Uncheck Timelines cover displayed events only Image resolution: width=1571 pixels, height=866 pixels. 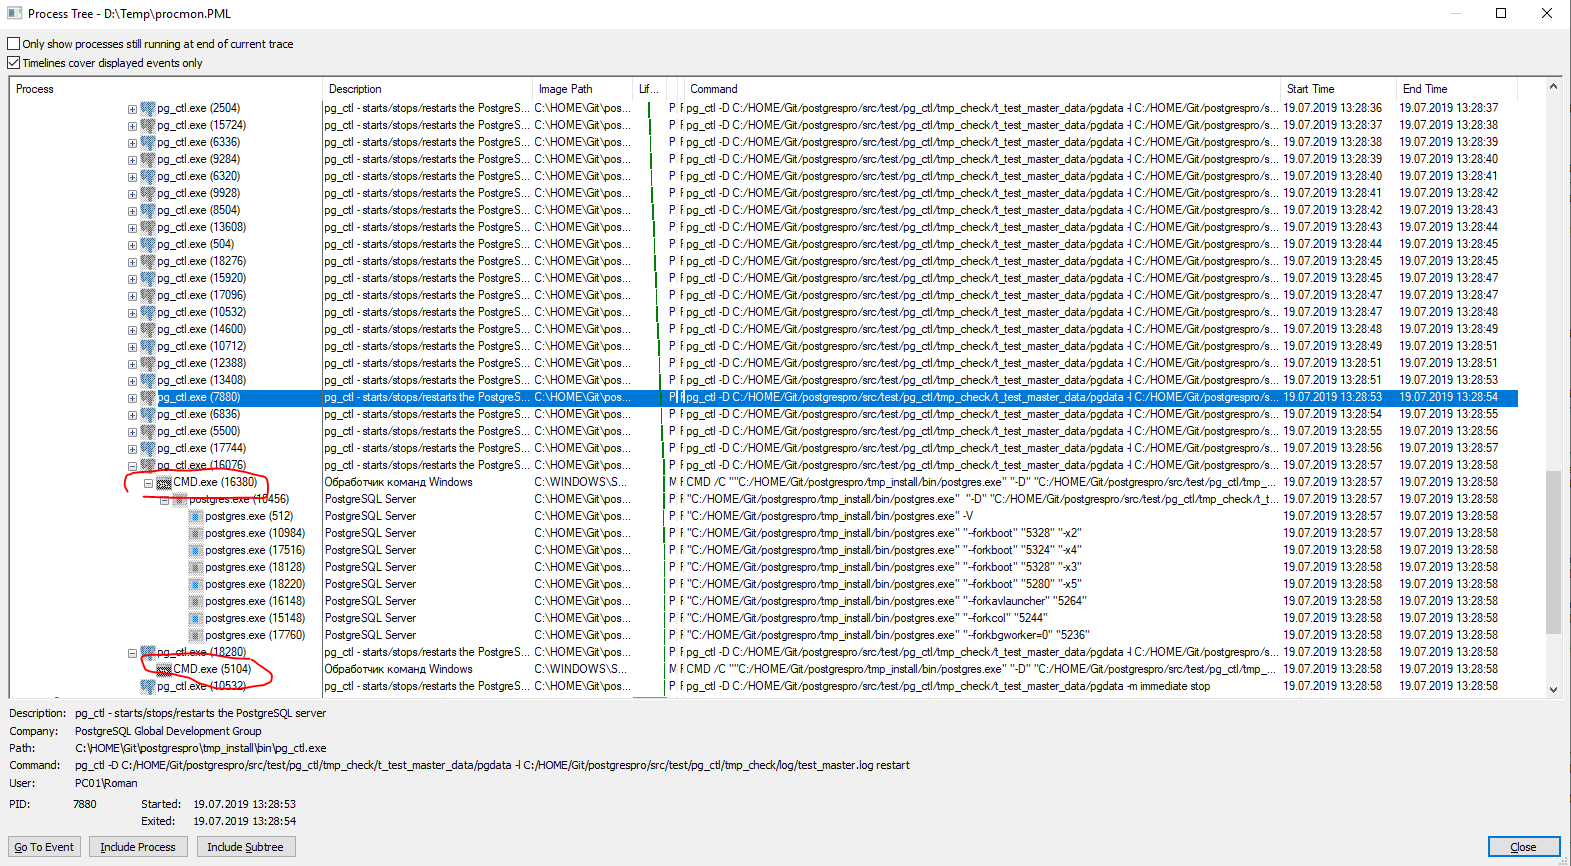(14, 63)
